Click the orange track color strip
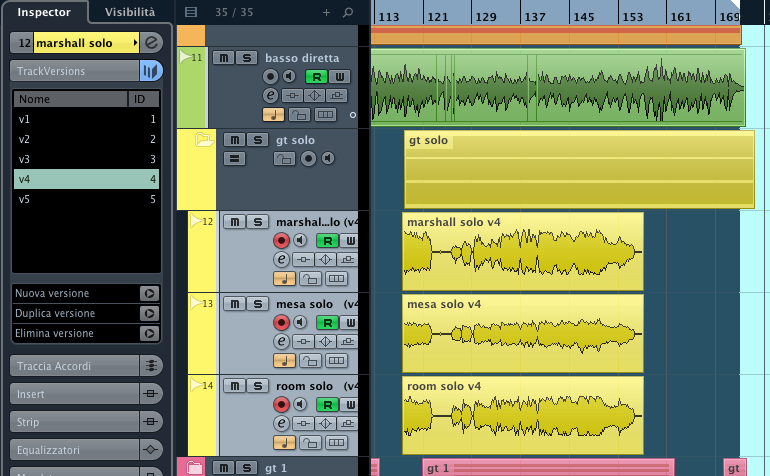 [x=191, y=36]
